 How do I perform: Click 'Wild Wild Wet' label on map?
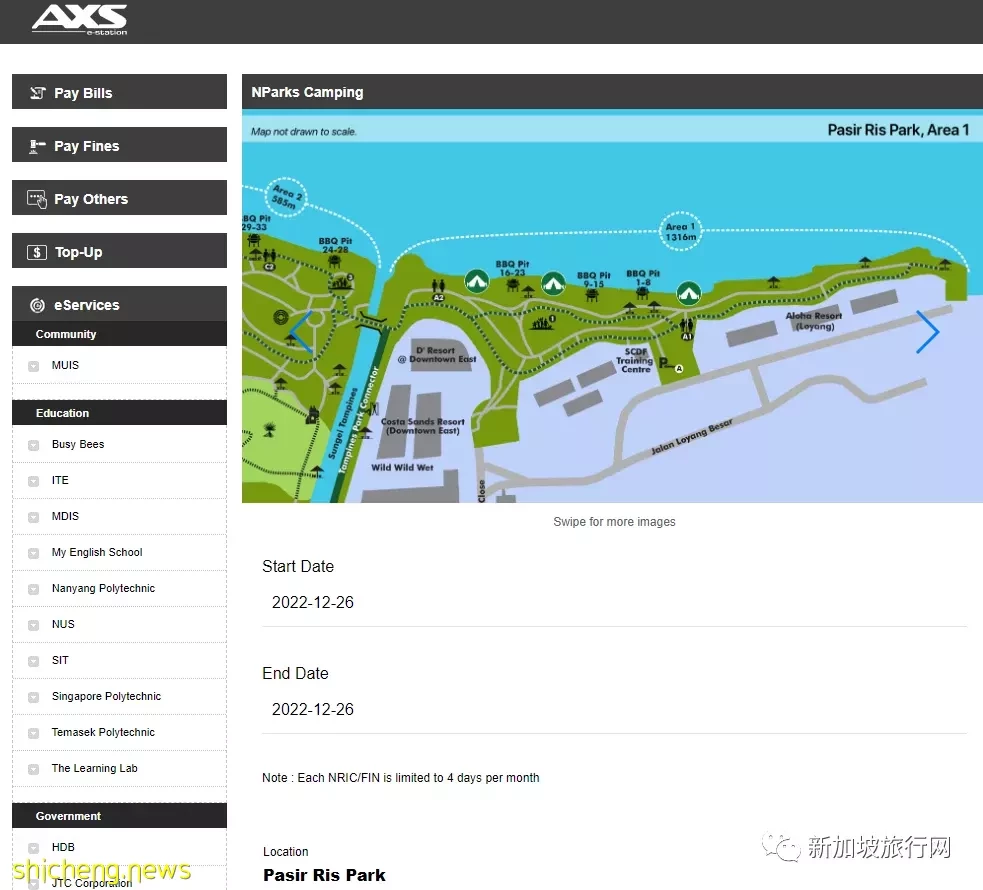click(x=402, y=468)
